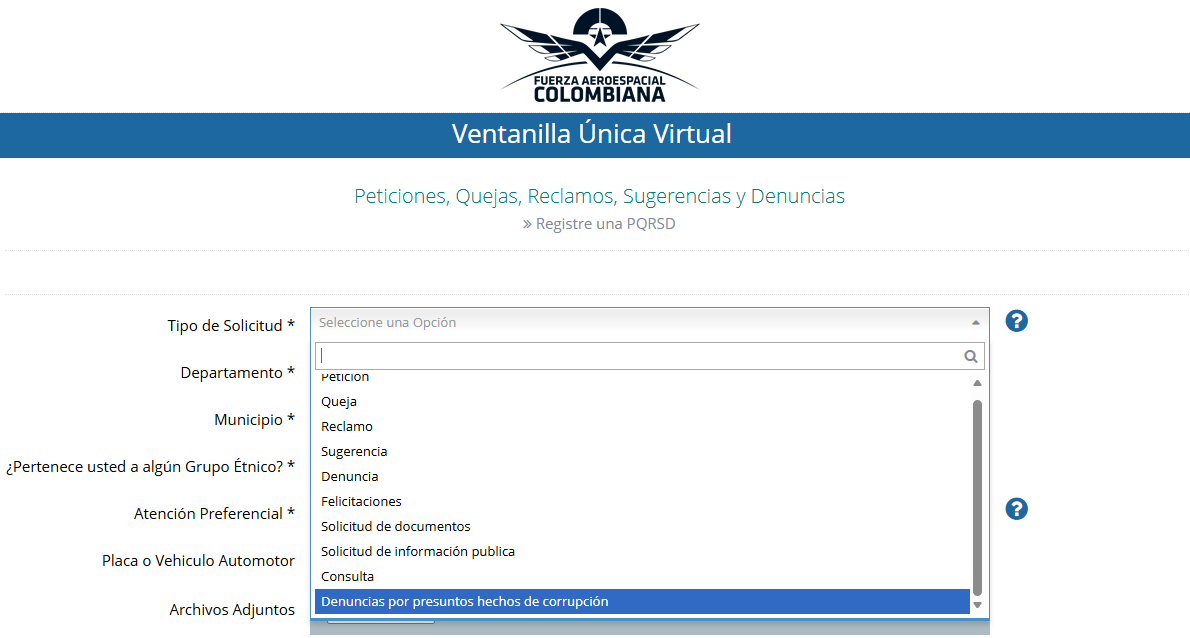The image size is (1190, 638).
Task: Click the dropdown list scroll down arrow
Action: [977, 605]
